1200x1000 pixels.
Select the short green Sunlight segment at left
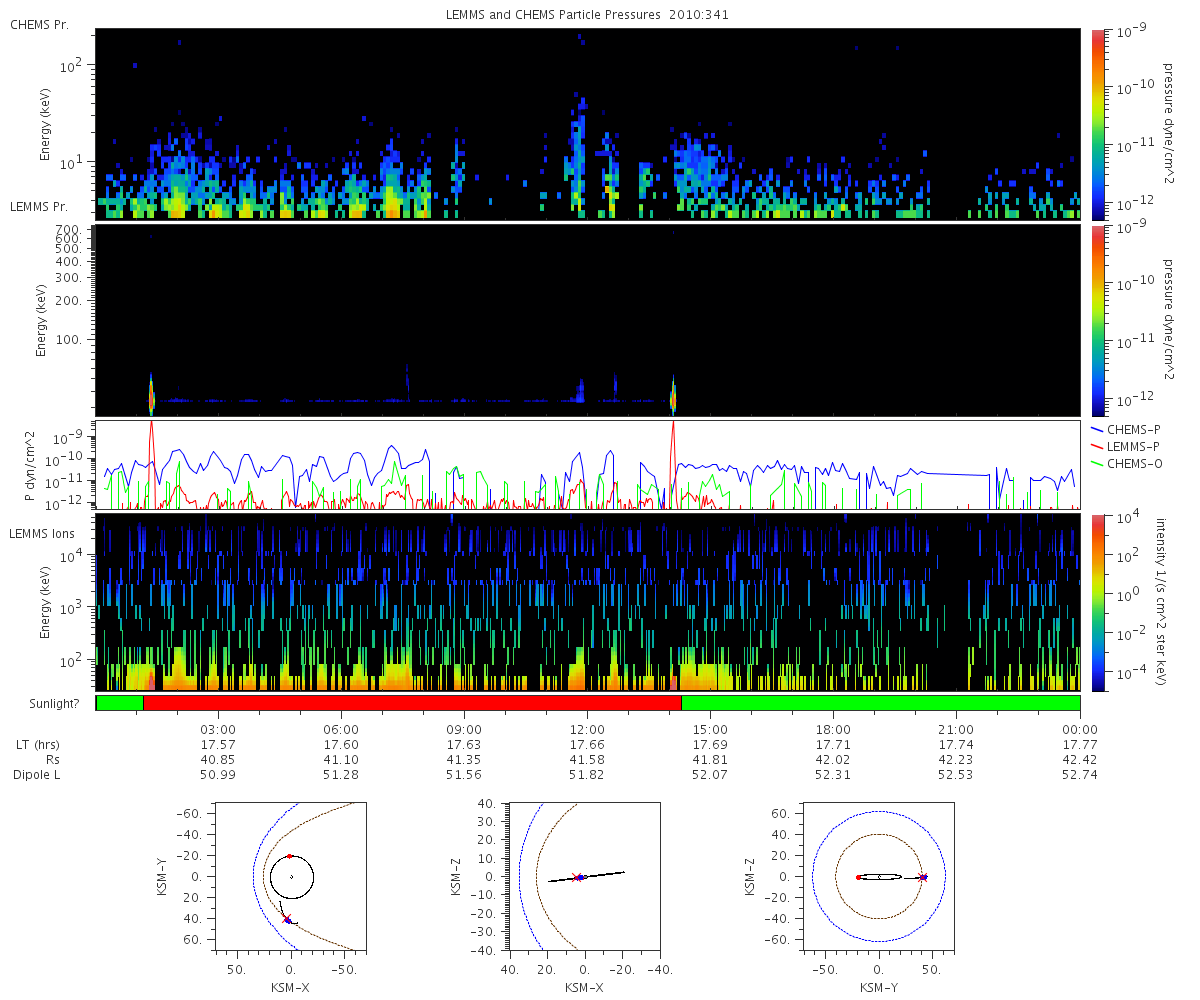pos(120,703)
